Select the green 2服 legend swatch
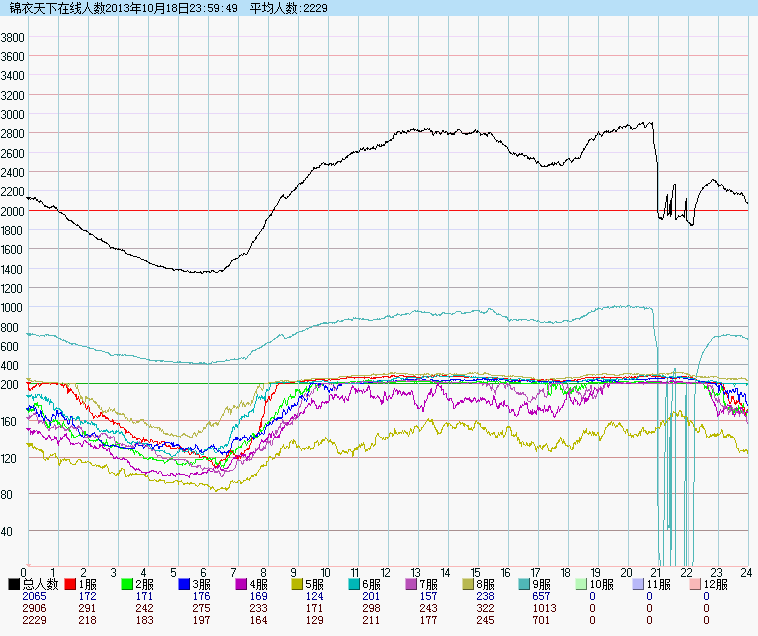The height and width of the screenshot is (636, 758). click(128, 583)
